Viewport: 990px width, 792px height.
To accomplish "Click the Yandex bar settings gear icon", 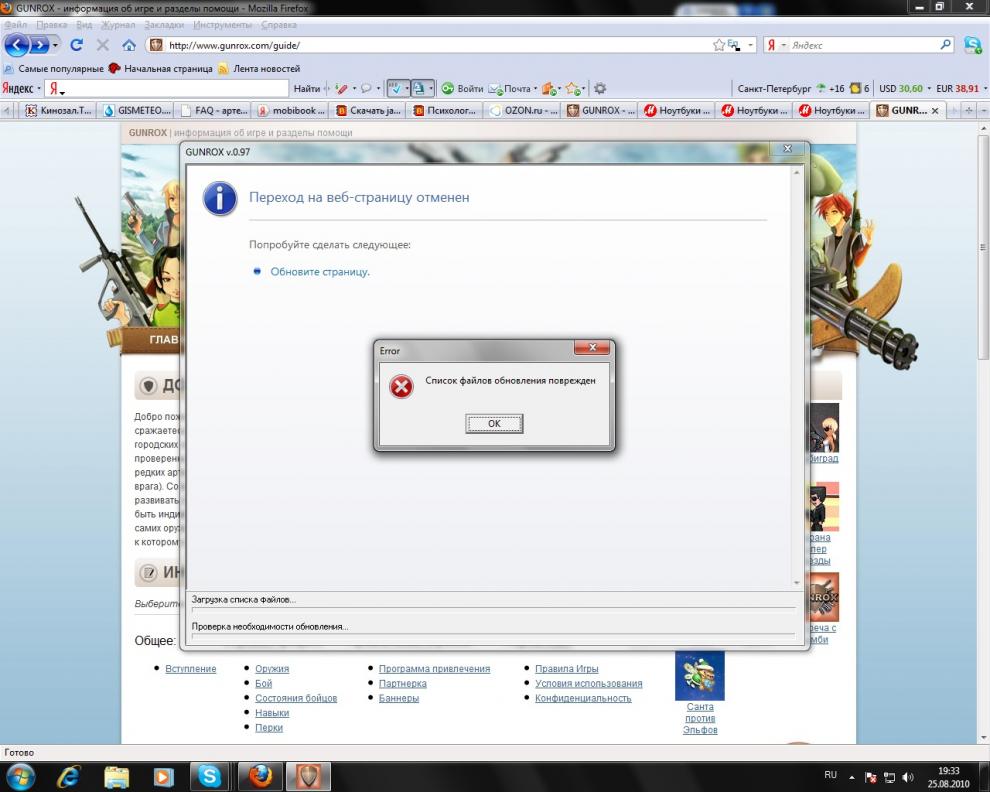I will pyautogui.click(x=600, y=88).
